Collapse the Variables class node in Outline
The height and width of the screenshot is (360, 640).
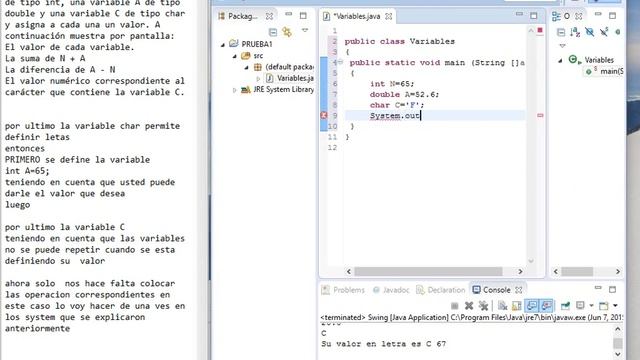pos(561,60)
